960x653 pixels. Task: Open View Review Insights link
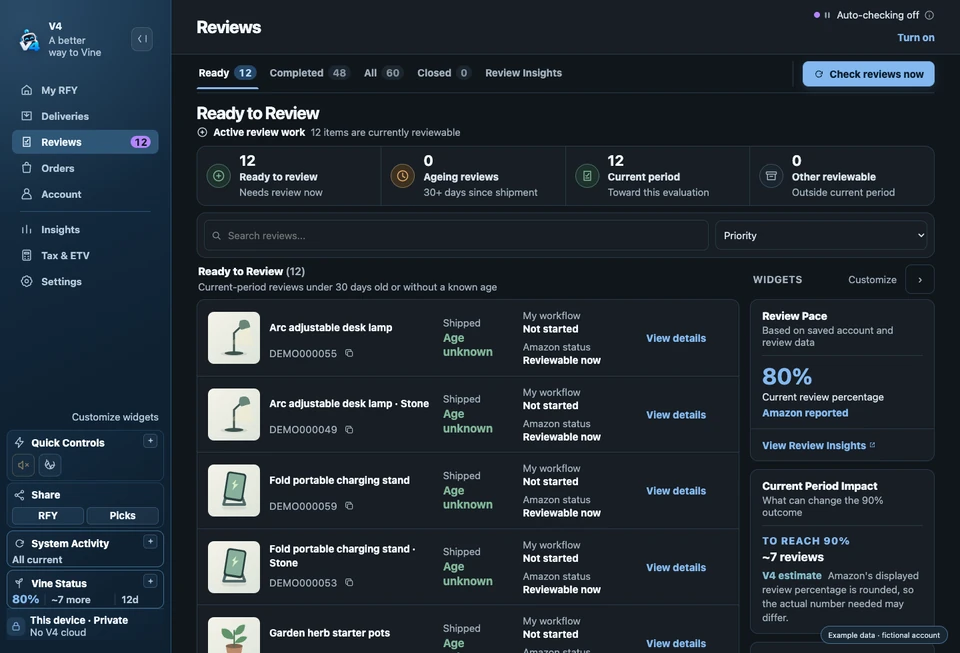pos(818,446)
